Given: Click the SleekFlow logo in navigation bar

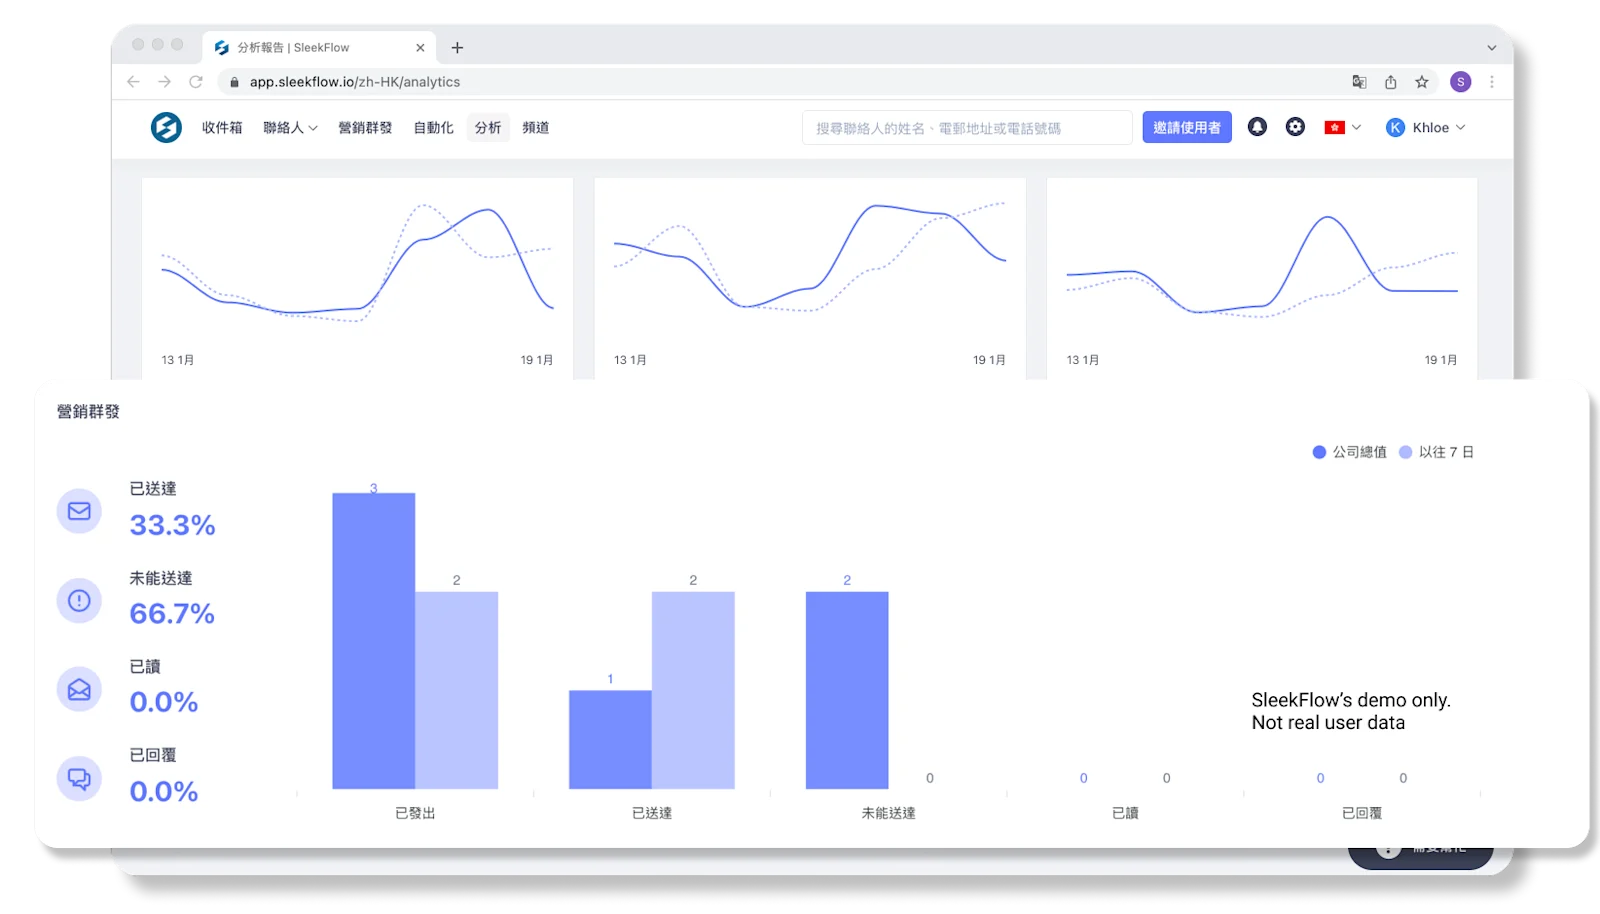Looking at the screenshot, I should coord(168,127).
